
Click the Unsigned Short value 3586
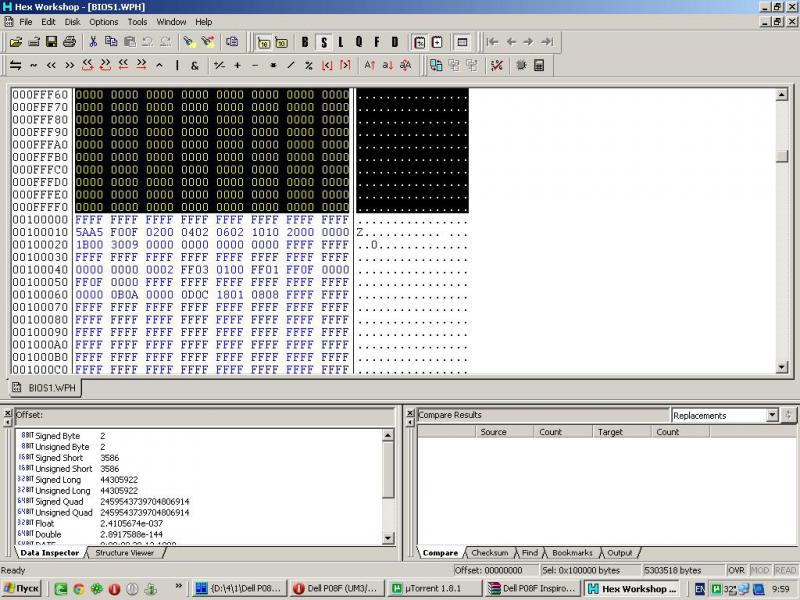click(x=110, y=469)
